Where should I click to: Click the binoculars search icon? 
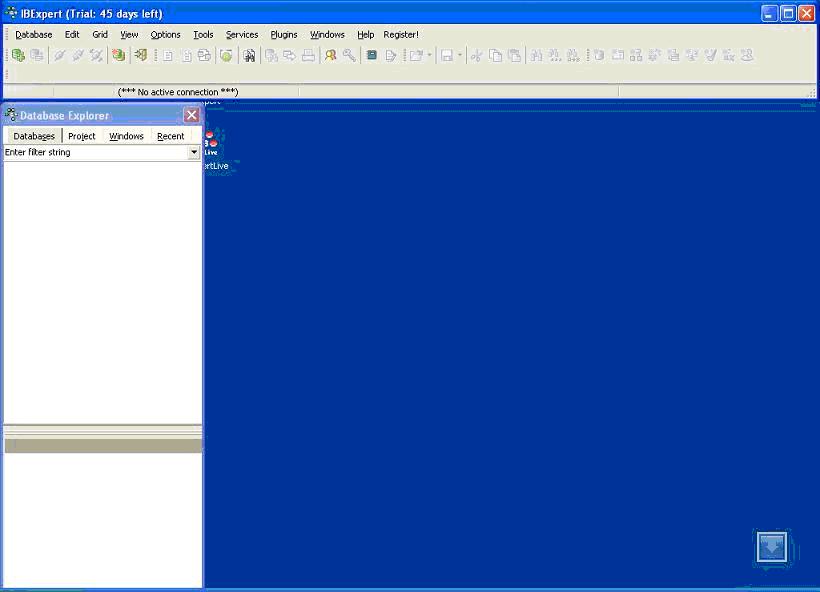(x=249, y=56)
